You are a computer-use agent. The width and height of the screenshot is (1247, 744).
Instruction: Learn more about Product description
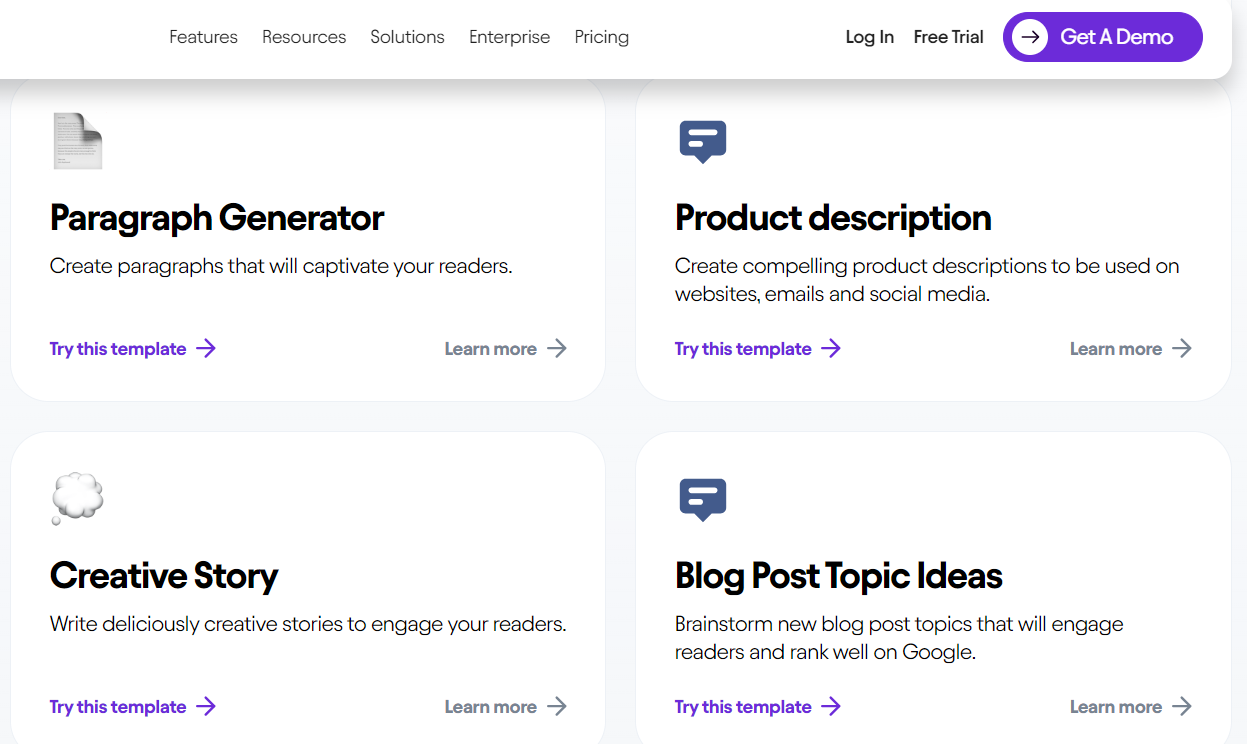click(x=1115, y=349)
